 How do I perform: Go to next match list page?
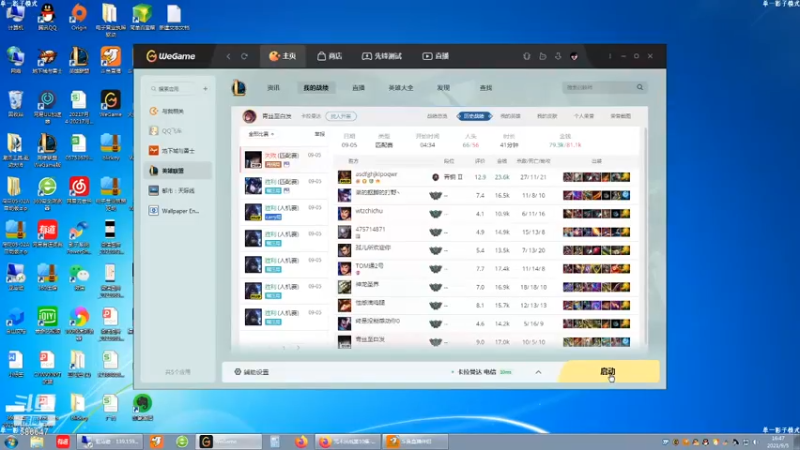tap(298, 347)
